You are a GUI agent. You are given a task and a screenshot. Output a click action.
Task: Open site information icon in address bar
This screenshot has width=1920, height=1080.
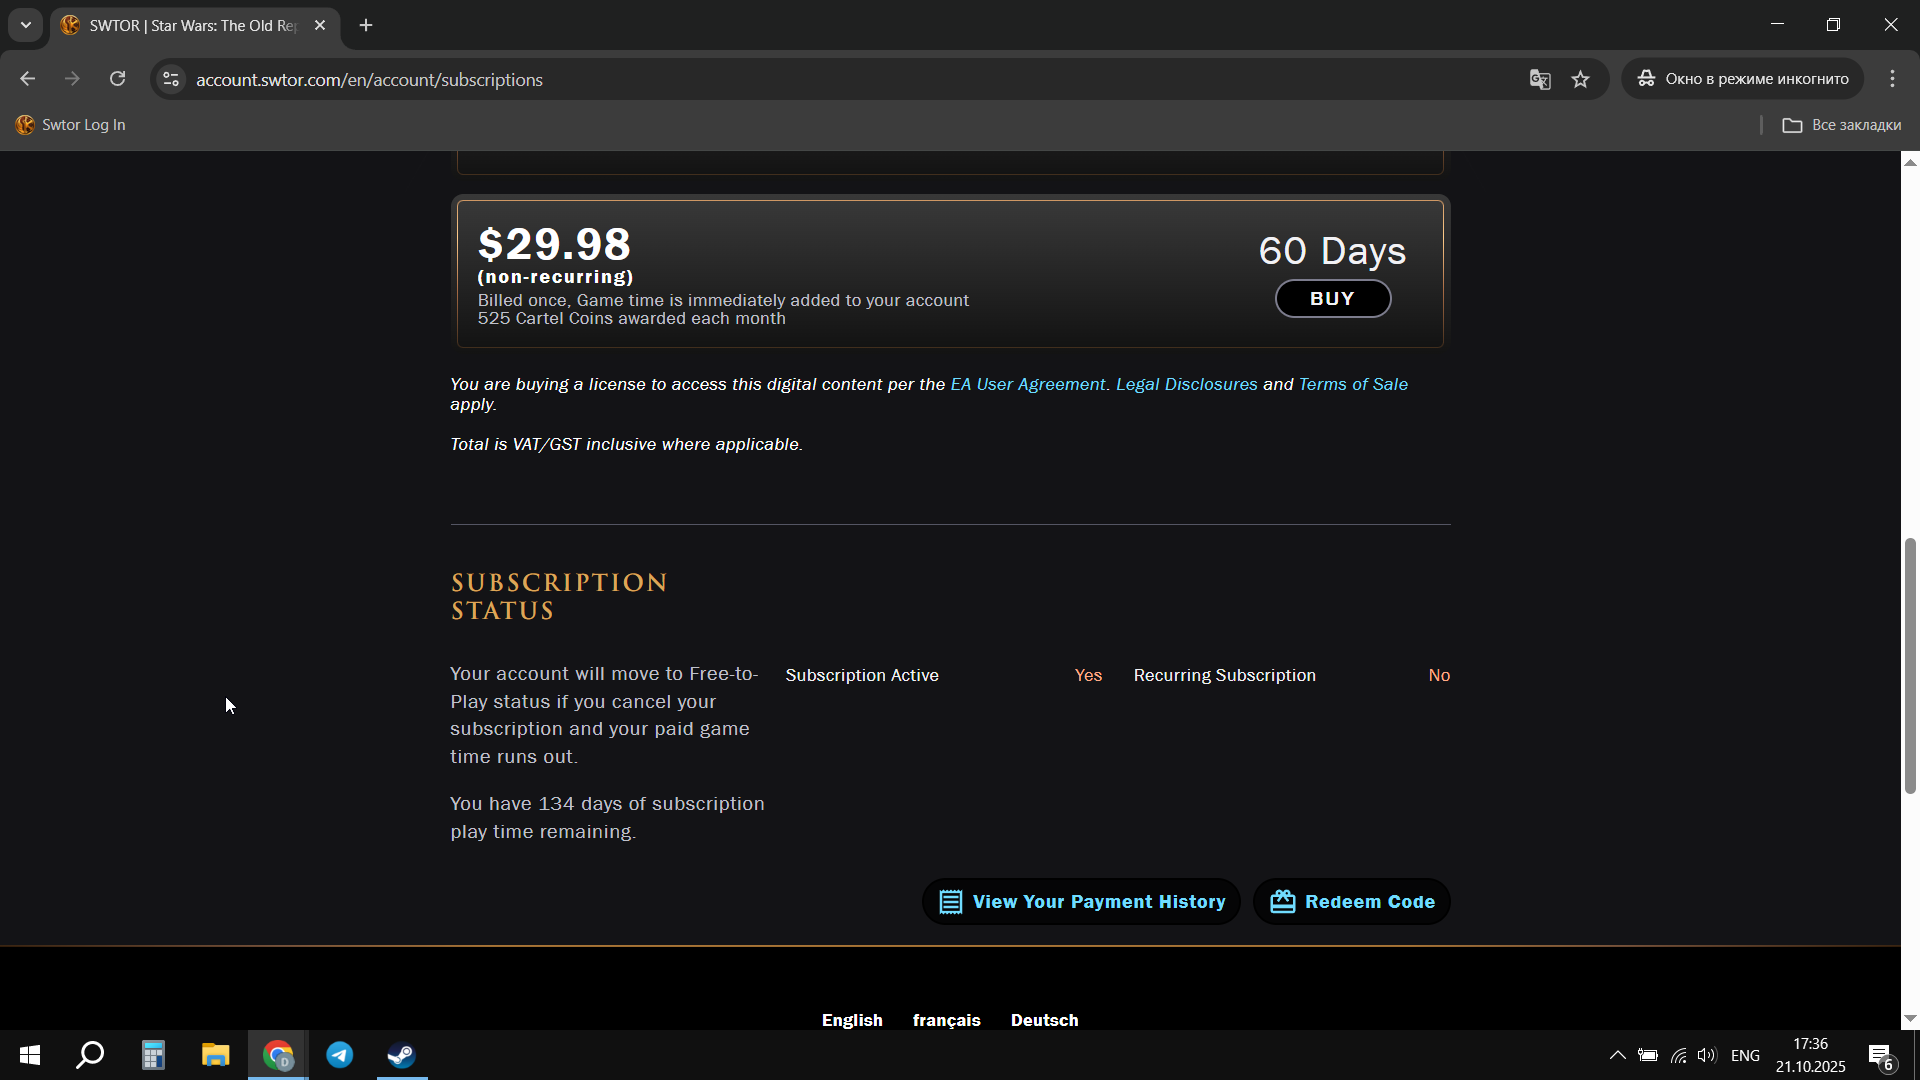pyautogui.click(x=171, y=80)
